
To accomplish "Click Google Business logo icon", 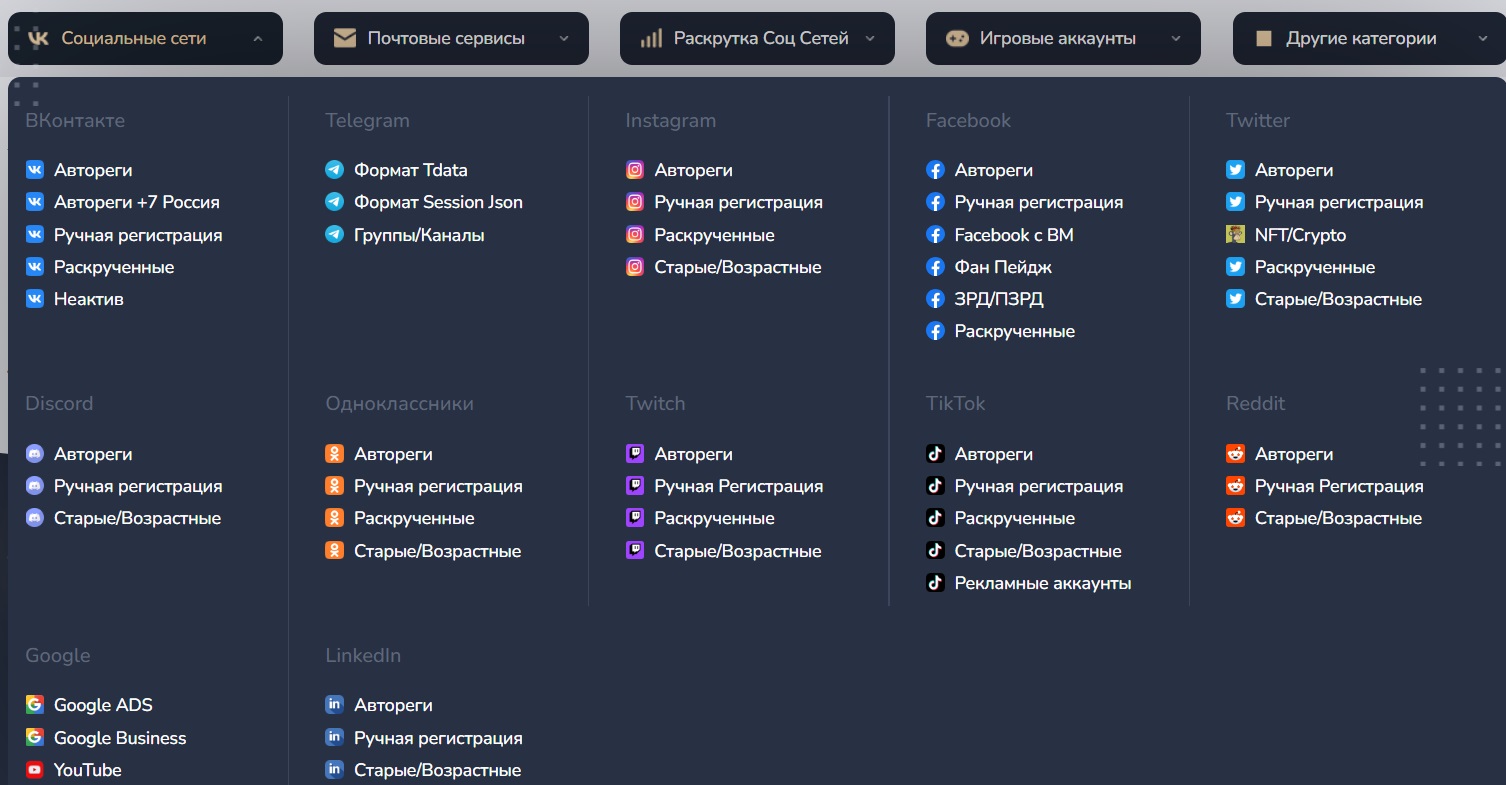I will tap(35, 738).
